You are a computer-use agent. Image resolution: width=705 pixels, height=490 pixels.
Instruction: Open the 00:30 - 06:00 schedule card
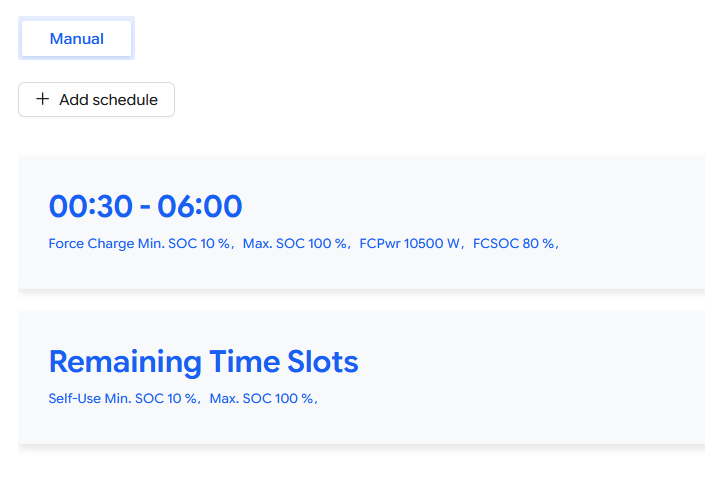[360, 222]
